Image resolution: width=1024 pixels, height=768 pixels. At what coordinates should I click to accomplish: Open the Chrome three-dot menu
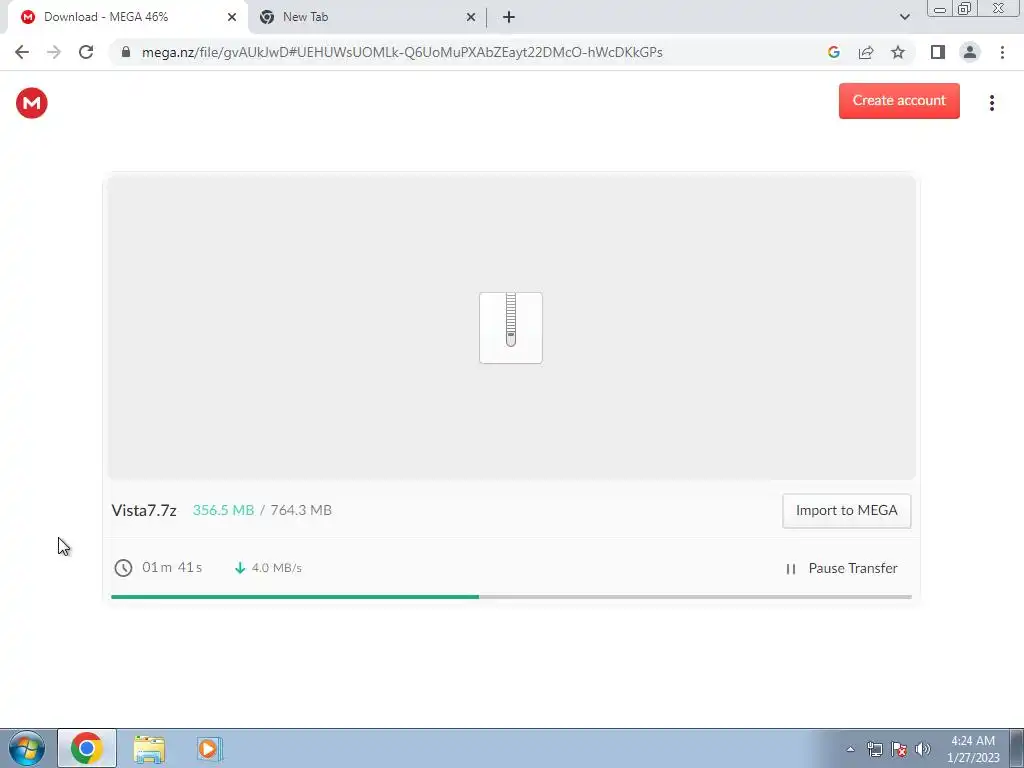point(1002,52)
